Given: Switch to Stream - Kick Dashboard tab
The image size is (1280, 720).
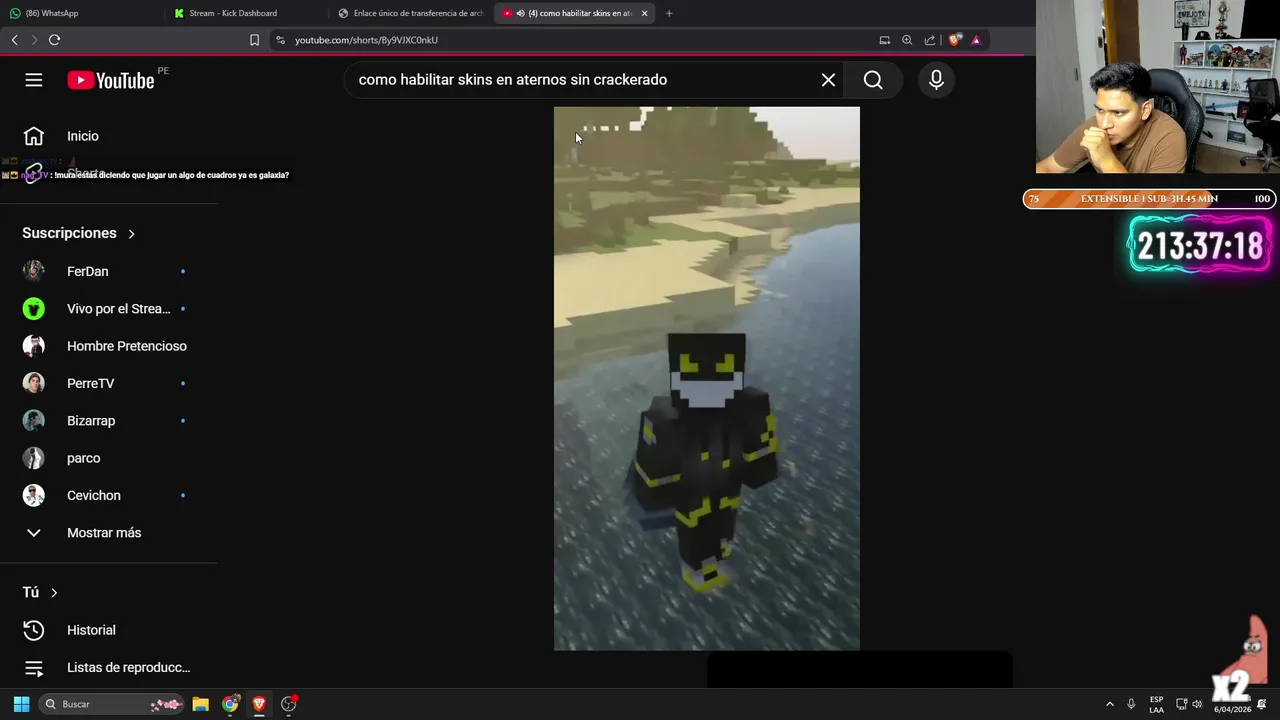Looking at the screenshot, I should click(245, 13).
